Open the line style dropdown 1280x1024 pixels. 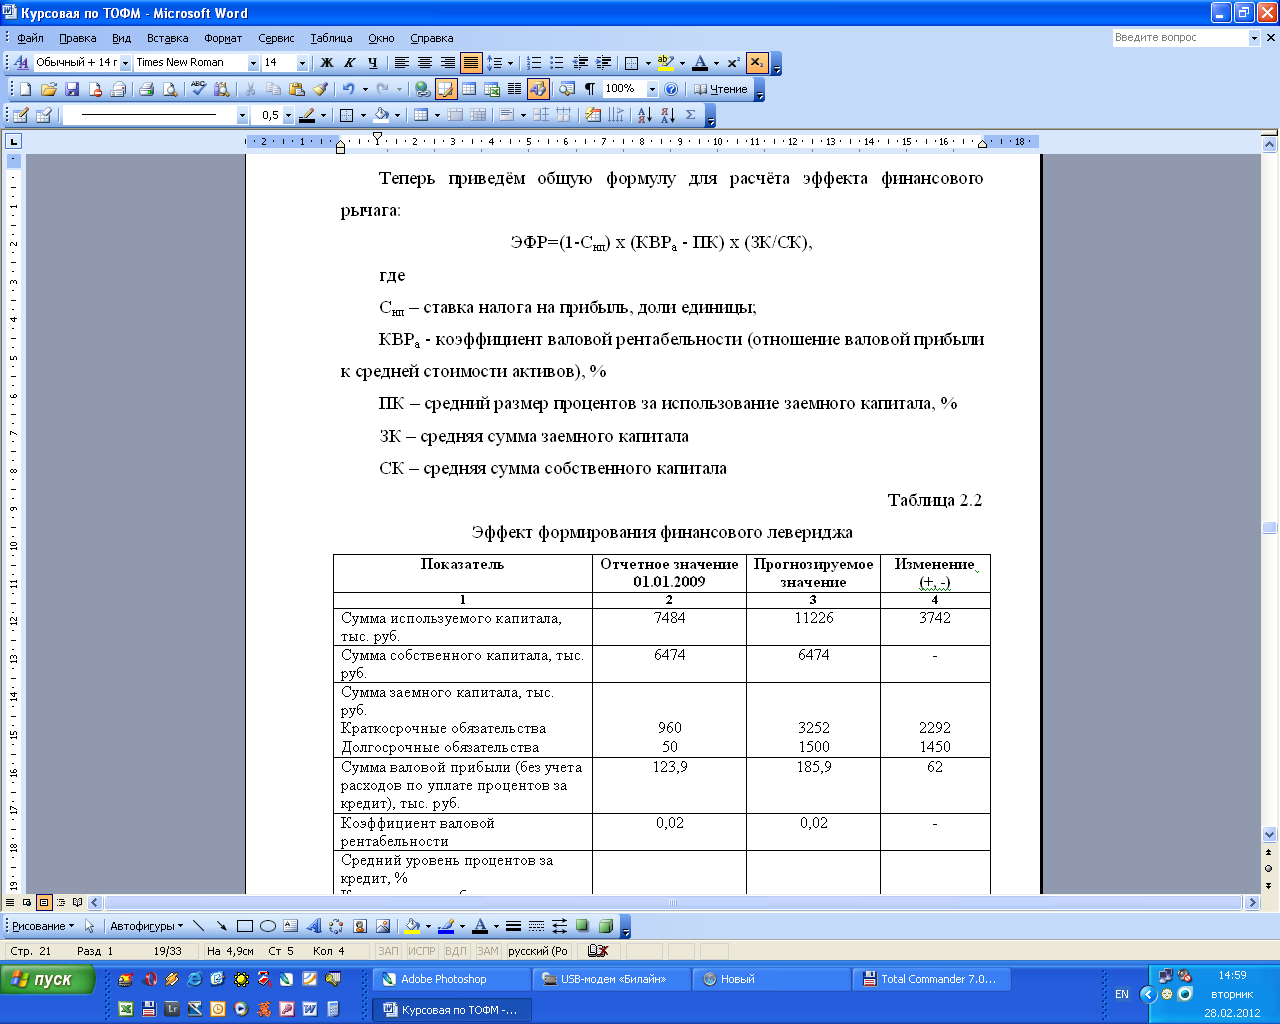(x=242, y=115)
